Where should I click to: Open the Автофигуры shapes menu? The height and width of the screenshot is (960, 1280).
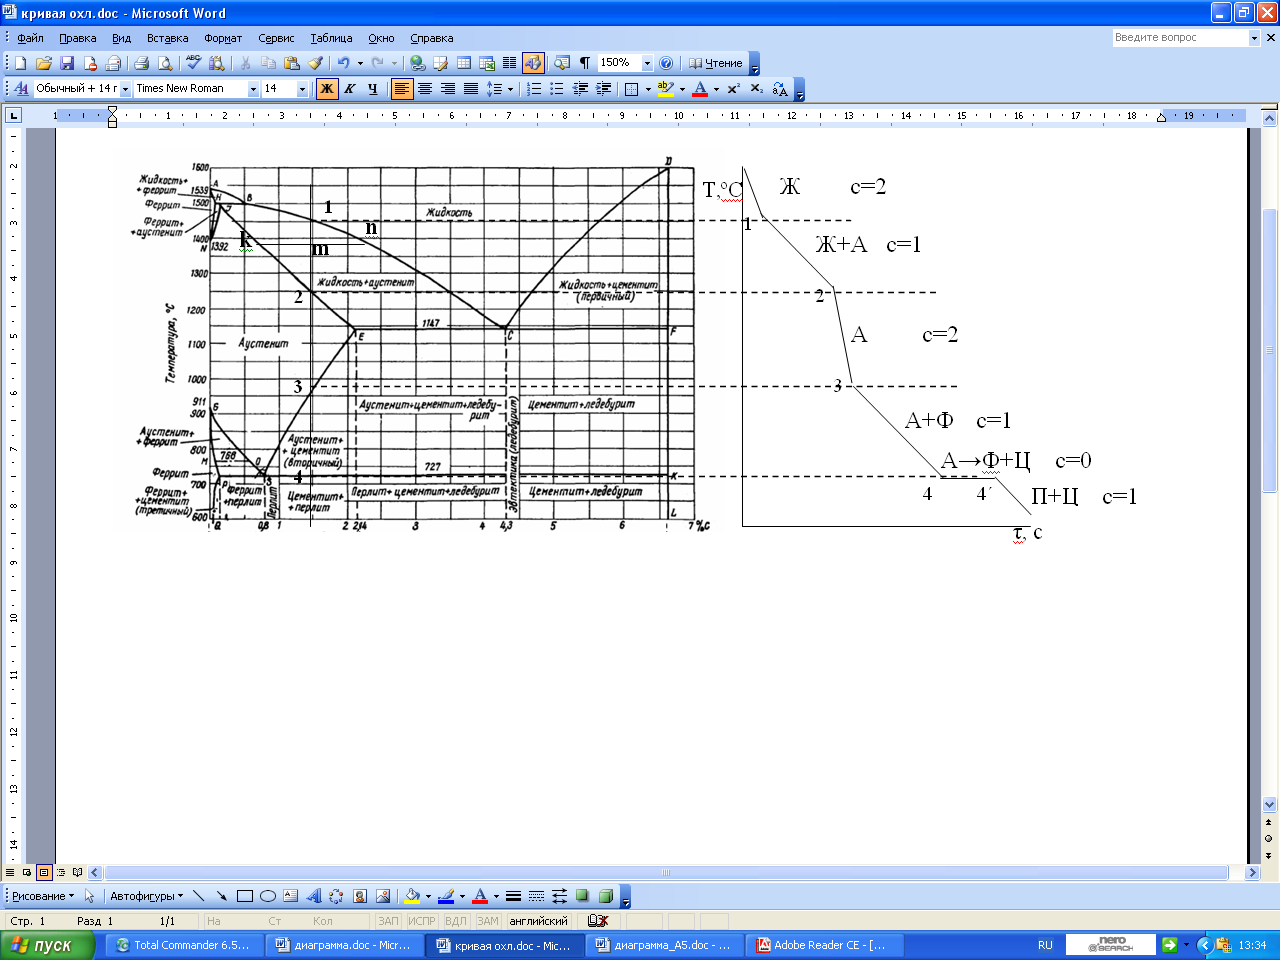pos(146,896)
